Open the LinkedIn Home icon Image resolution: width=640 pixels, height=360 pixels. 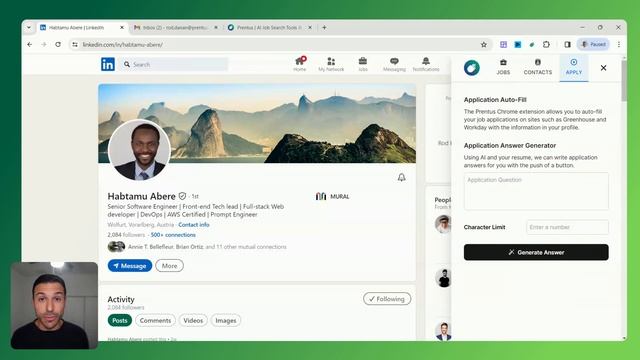click(300, 64)
